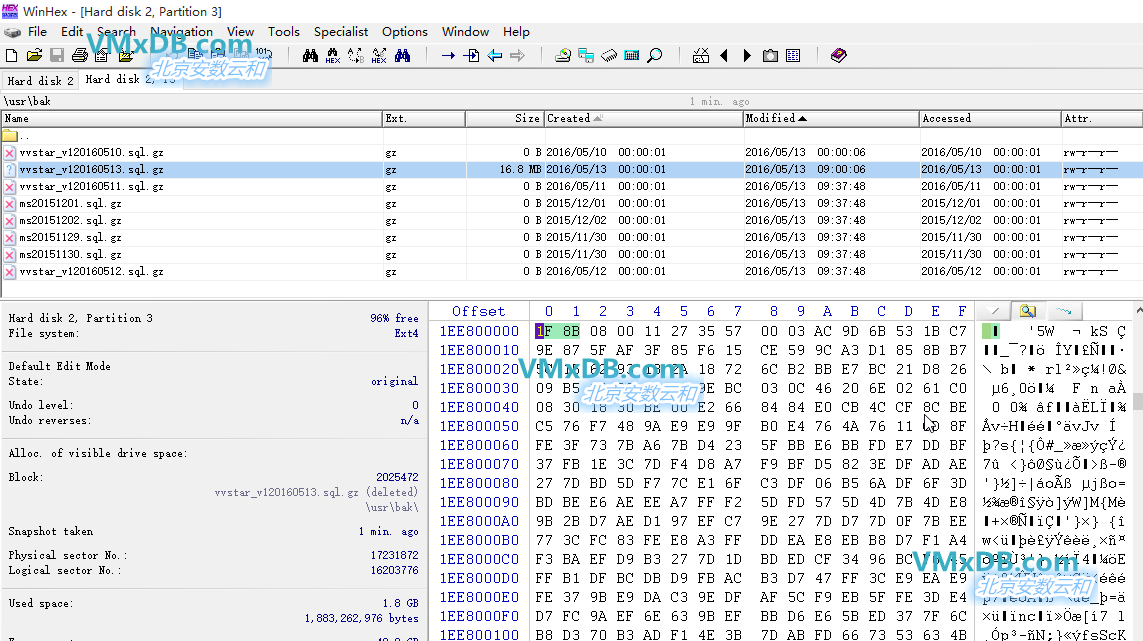Screen dimensions: 1143x641
Task: Click the black left triangle icon
Action: click(724, 55)
